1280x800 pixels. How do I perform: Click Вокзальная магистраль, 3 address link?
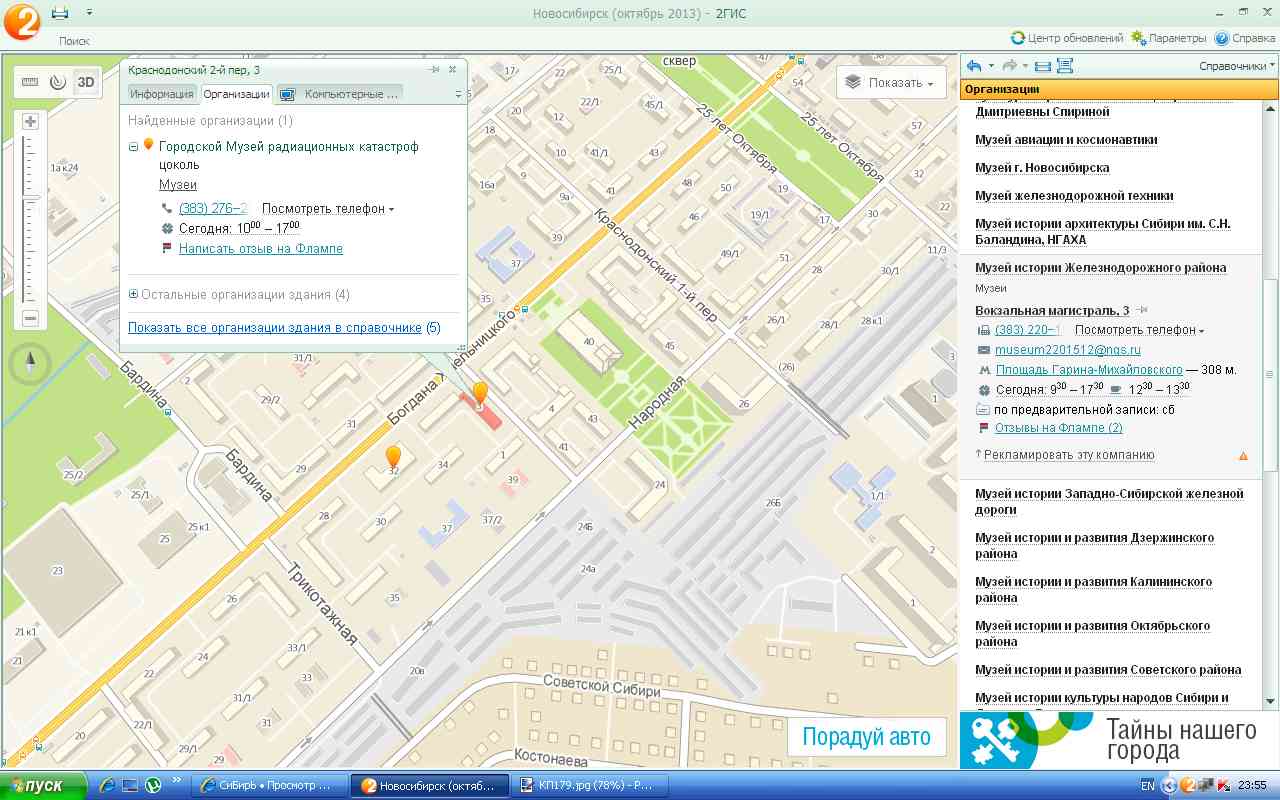point(1052,311)
